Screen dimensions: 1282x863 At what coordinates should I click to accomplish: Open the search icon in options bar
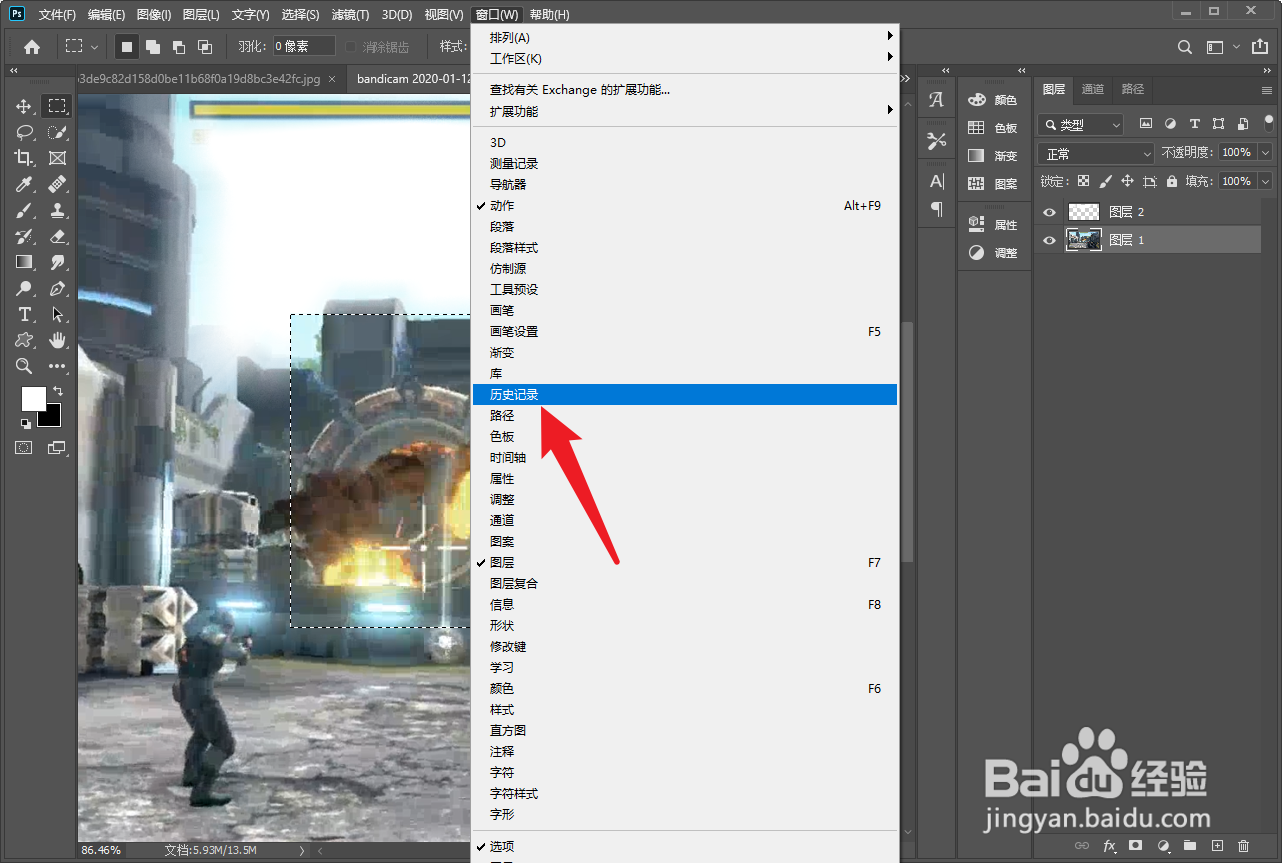coord(1184,46)
